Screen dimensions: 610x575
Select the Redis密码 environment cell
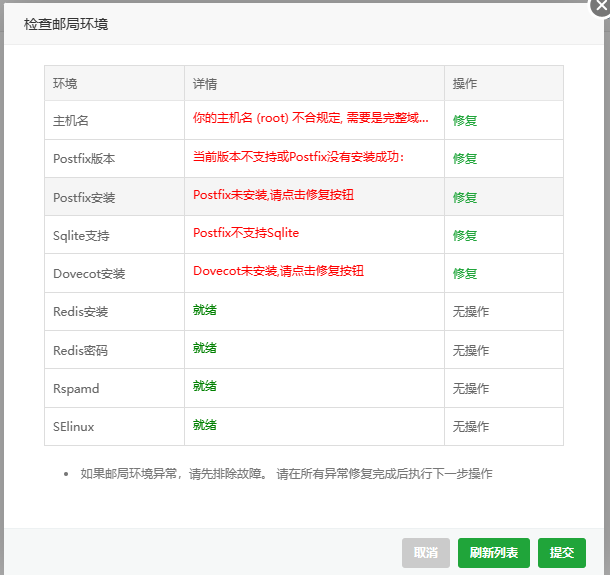[x=114, y=350]
